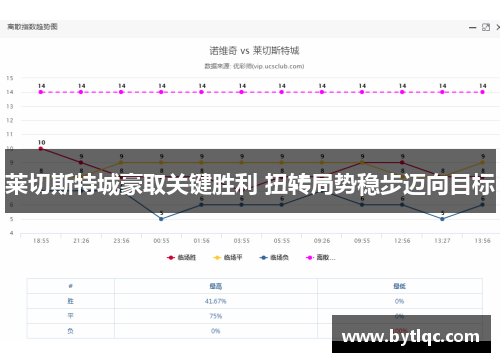Click the 13:56 time axis label
This screenshot has width=500, height=362.
tap(482, 241)
